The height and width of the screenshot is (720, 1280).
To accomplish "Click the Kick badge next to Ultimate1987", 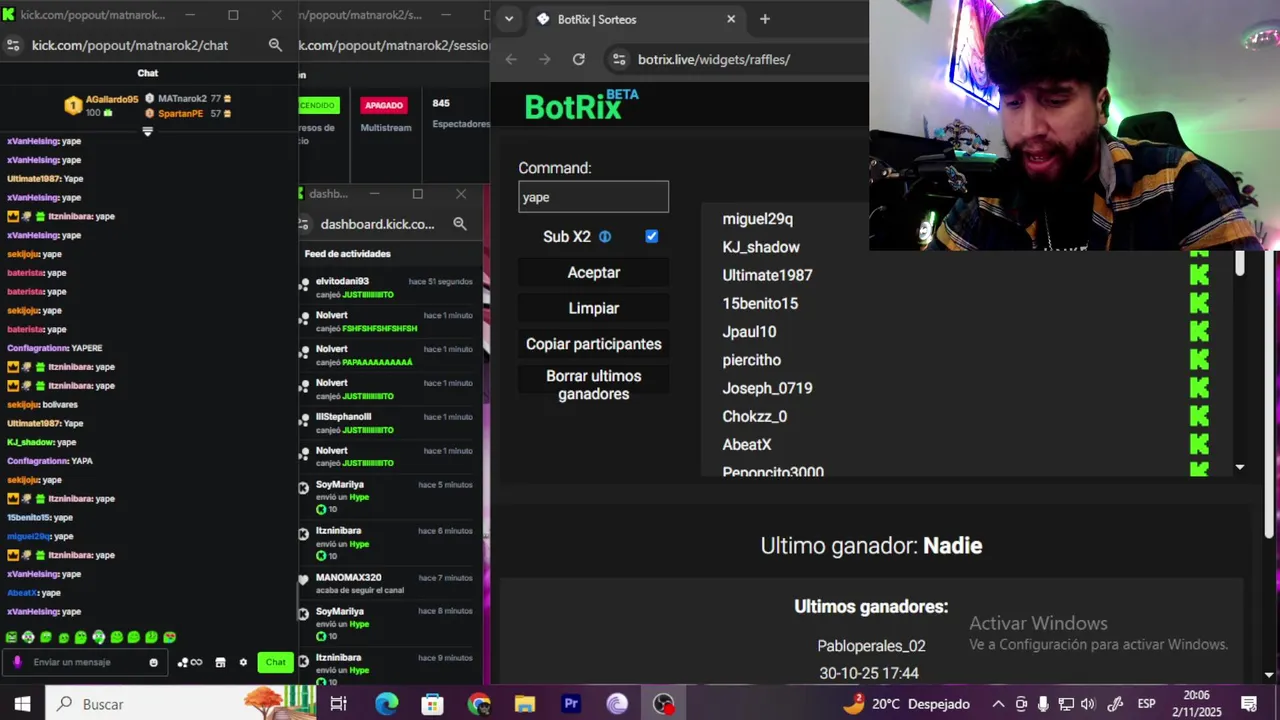I will pos(1199,275).
